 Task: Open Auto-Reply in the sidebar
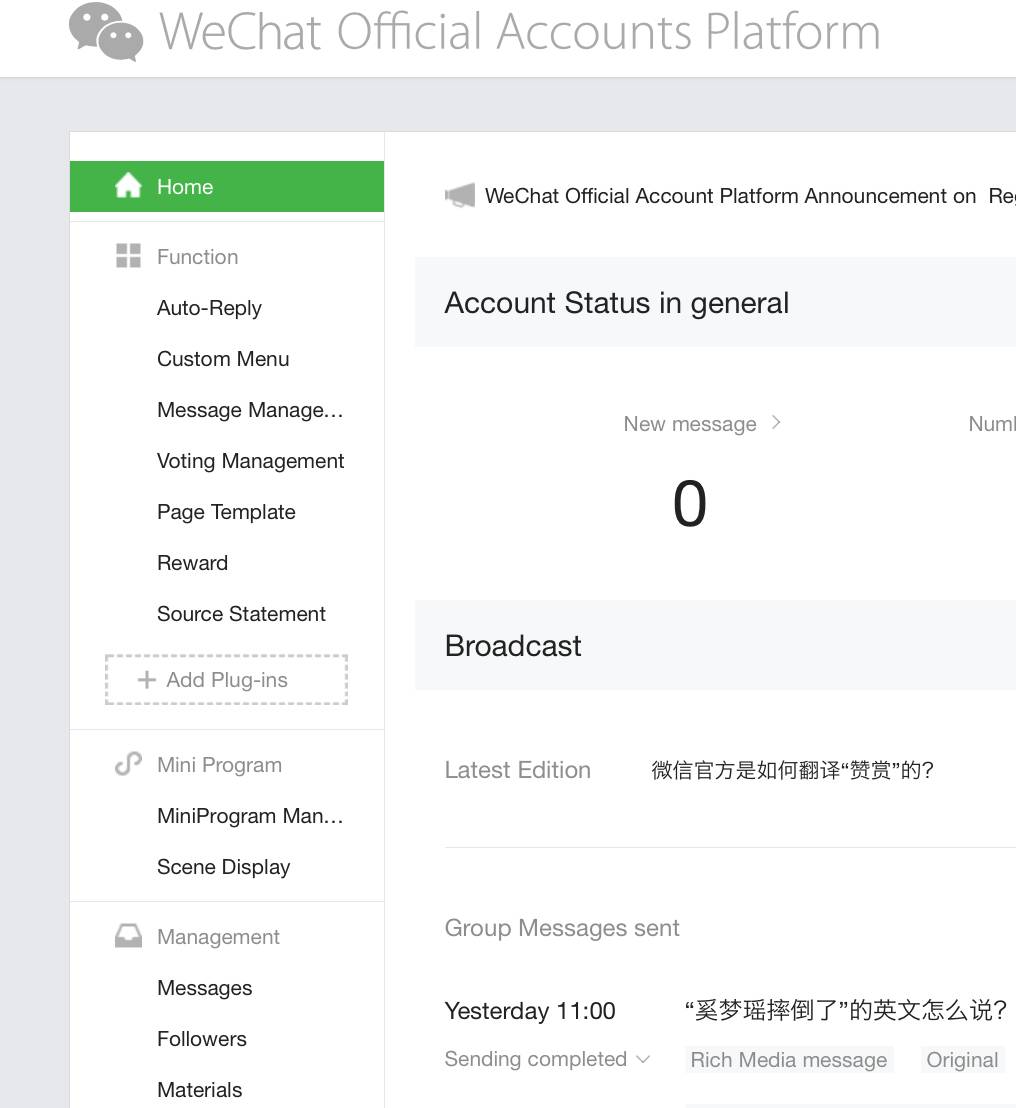tap(209, 308)
